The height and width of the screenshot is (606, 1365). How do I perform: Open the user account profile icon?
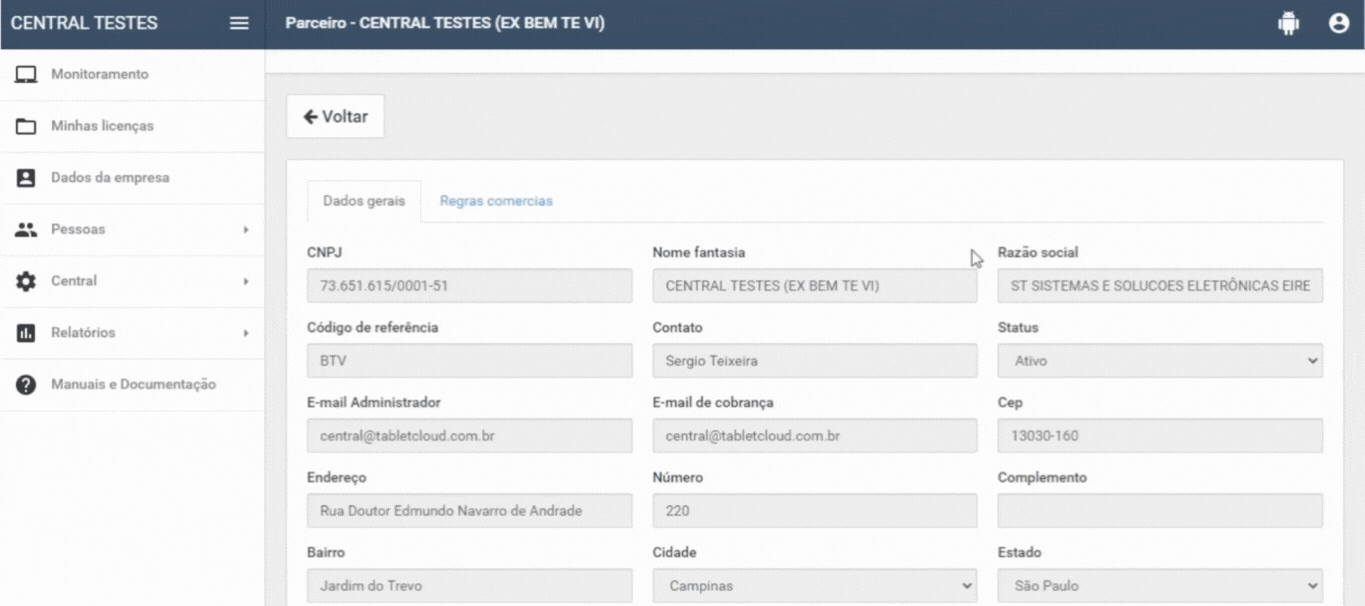tap(1339, 24)
